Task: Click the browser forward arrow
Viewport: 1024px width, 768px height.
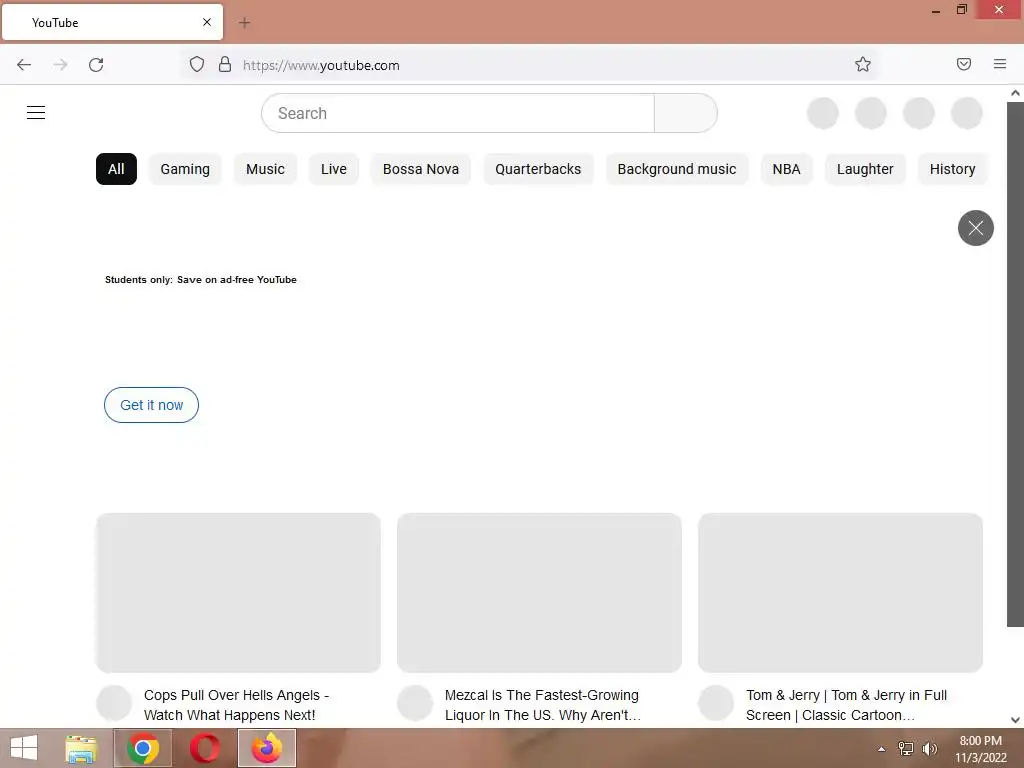Action: click(60, 65)
